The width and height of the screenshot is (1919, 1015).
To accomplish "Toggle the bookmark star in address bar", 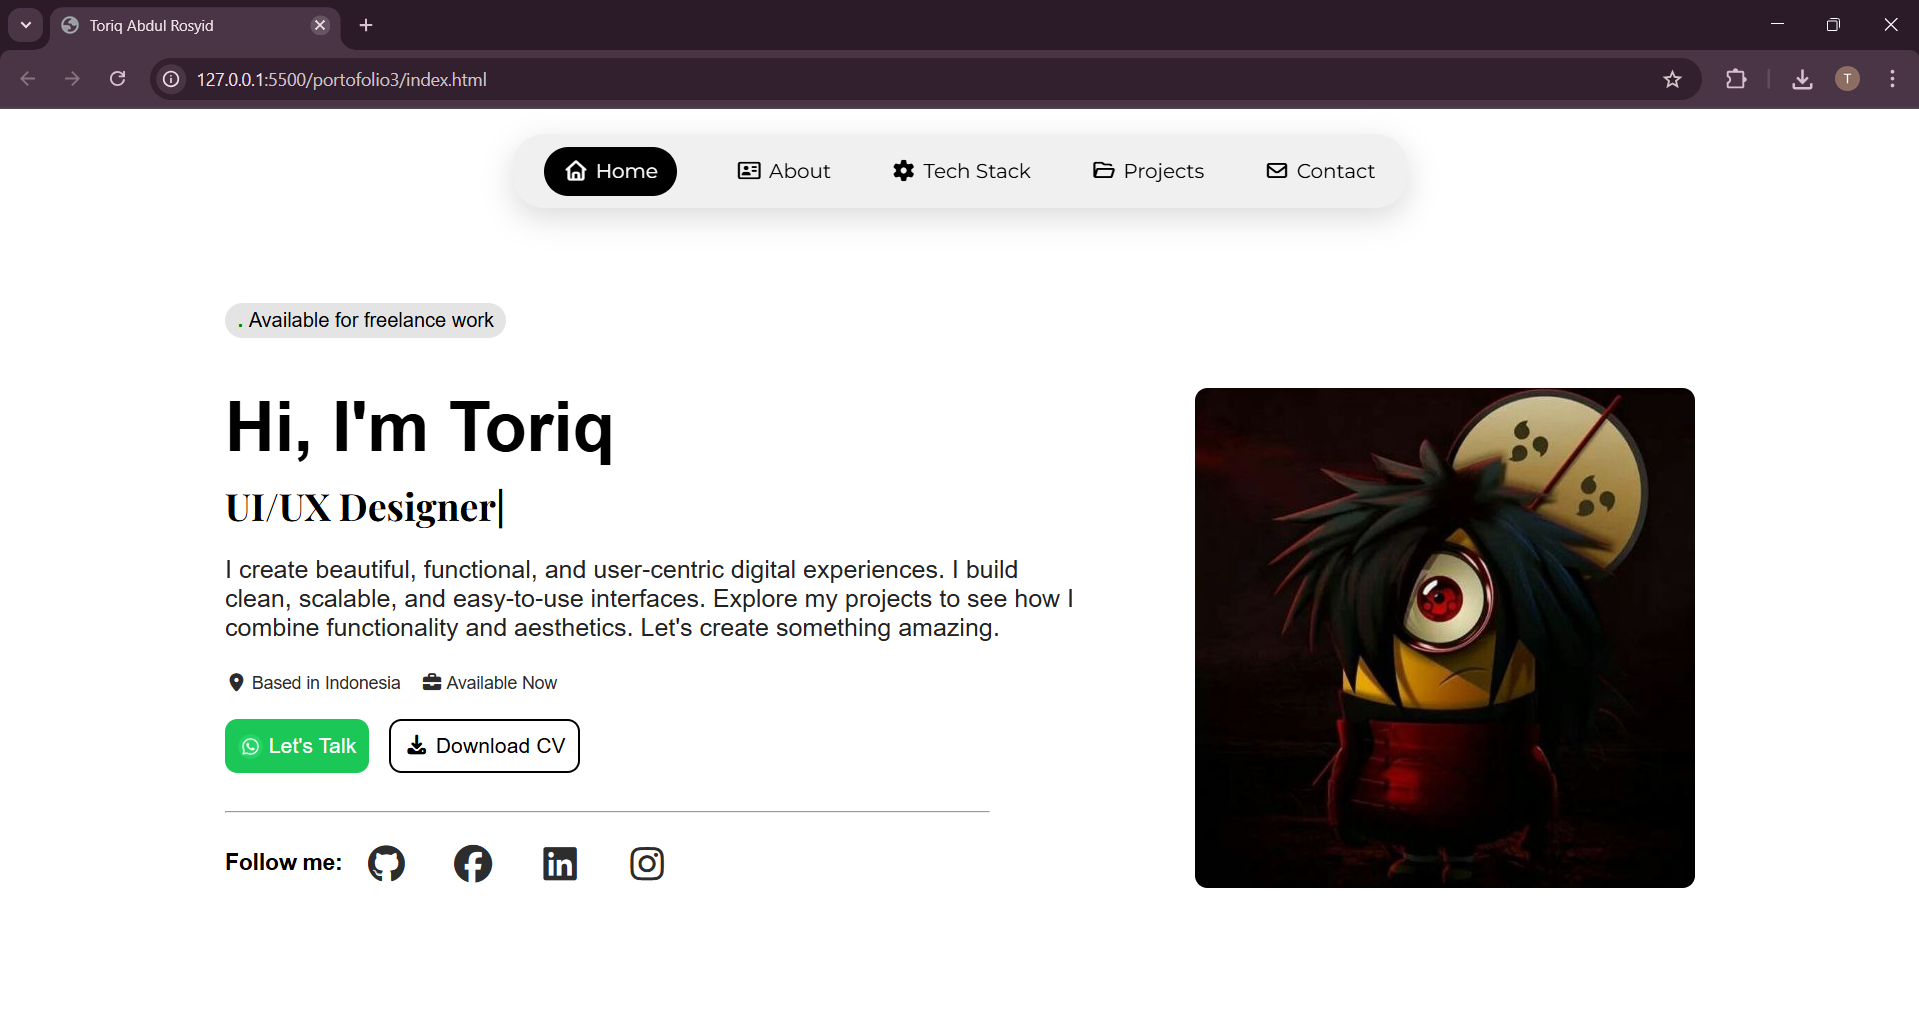I will click(1673, 79).
